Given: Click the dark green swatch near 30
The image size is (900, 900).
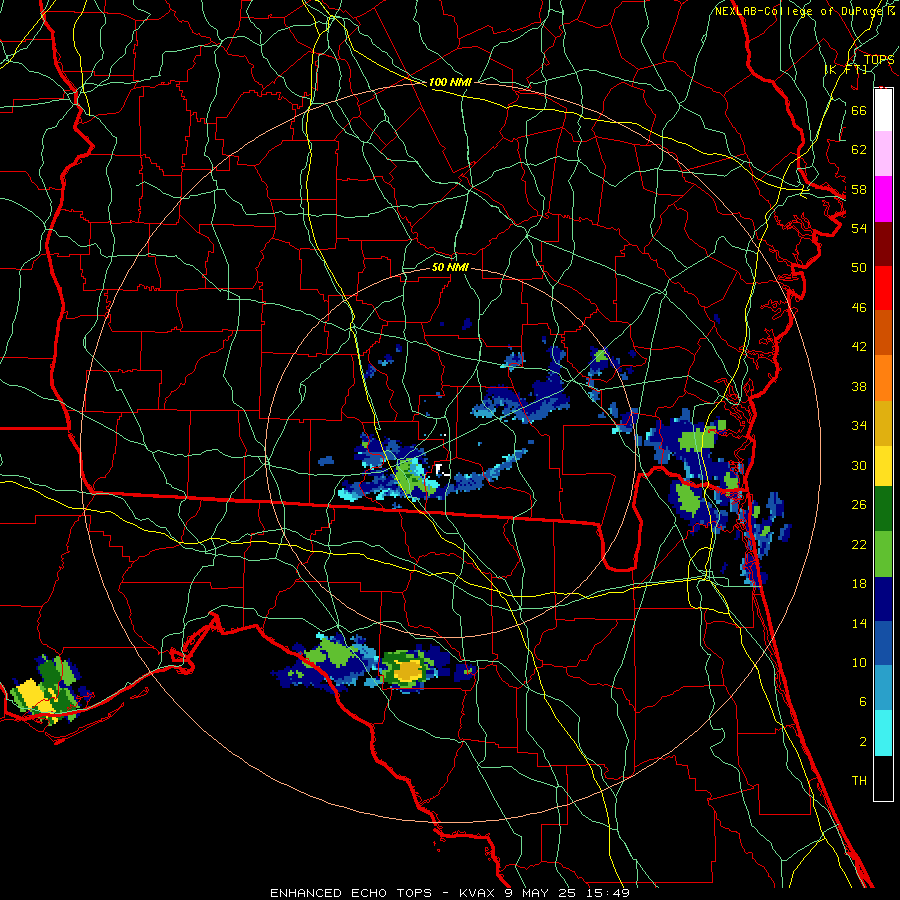Looking at the screenshot, I should coord(883,509).
